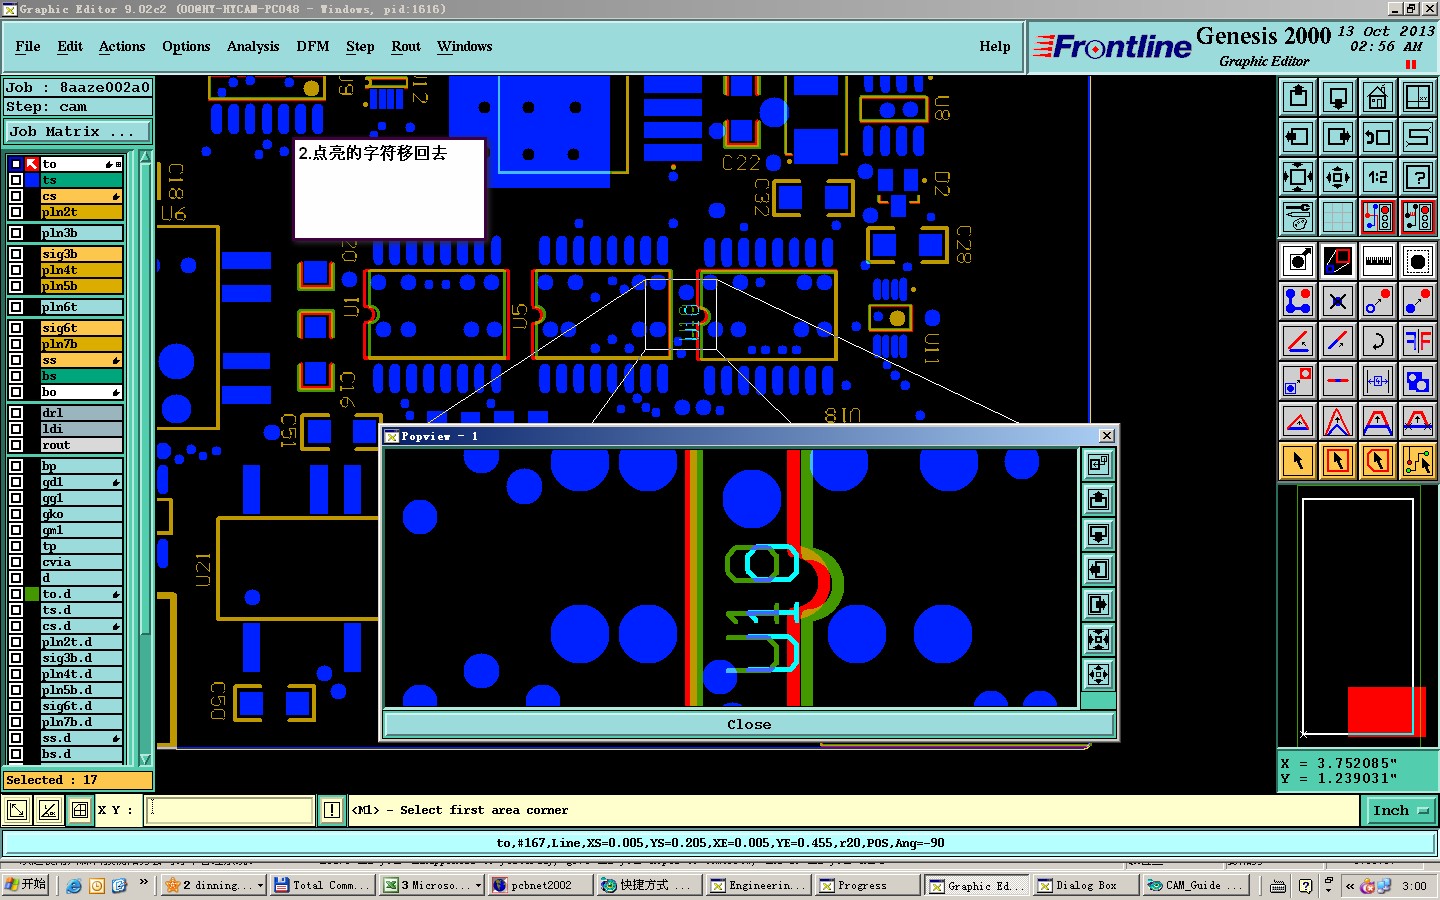Expand the dinning taskbar group arrow
The width and height of the screenshot is (1440, 900).
click(261, 885)
